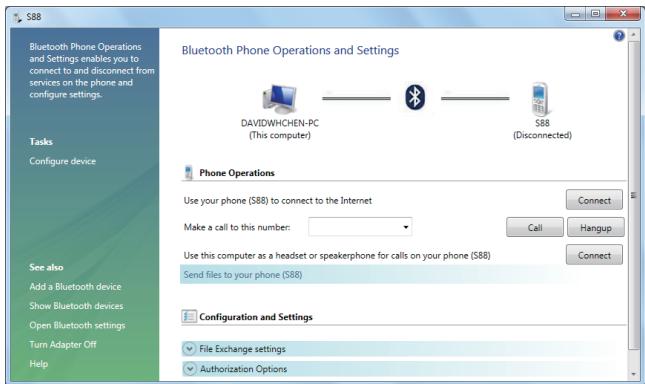This screenshot has width=645, height=384.
Task: Select the DAVIDWHCHEN-PC computer icon
Action: pyautogui.click(x=280, y=99)
